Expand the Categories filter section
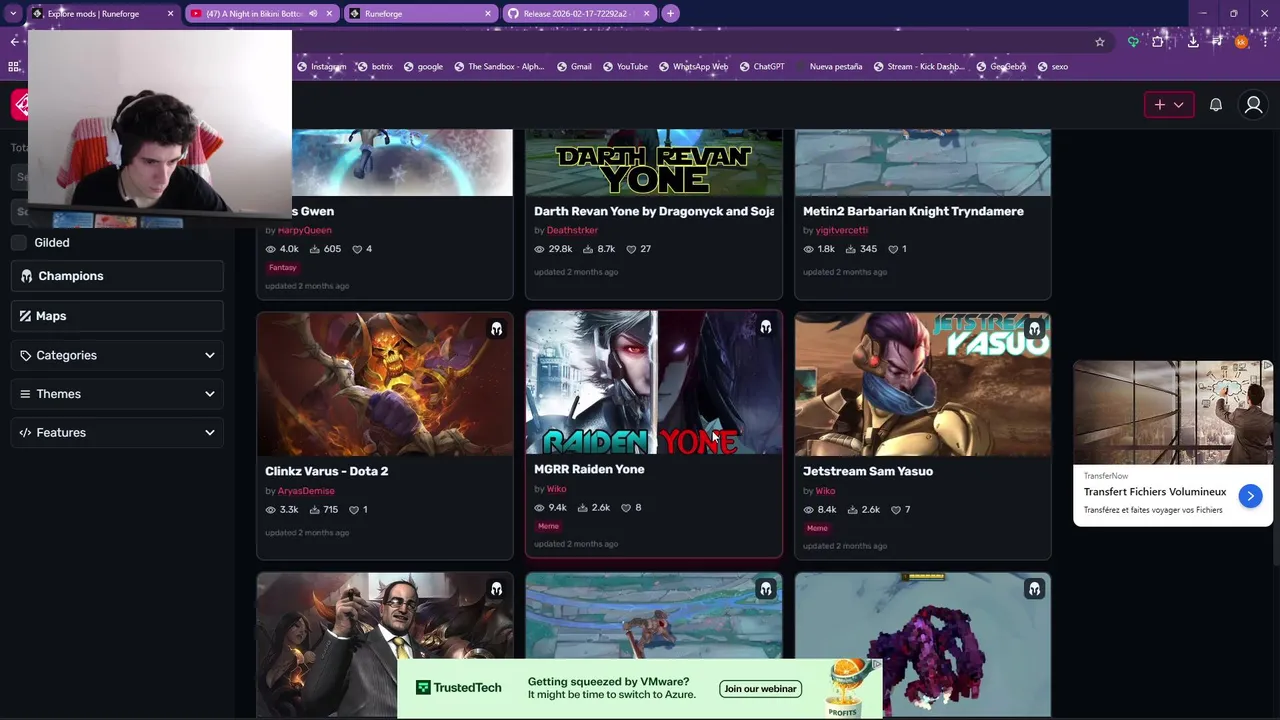 [117, 355]
